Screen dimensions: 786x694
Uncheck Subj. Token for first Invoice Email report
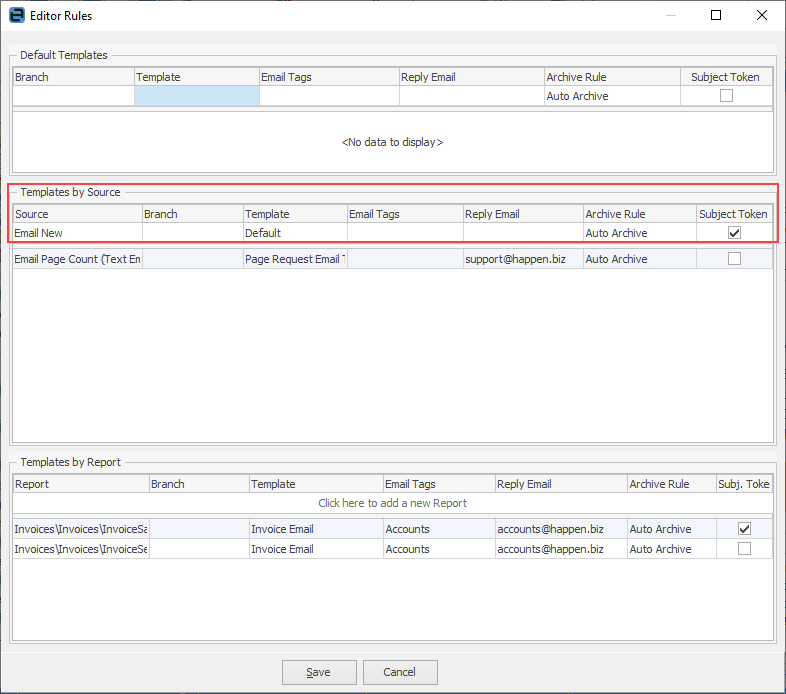click(x=744, y=529)
